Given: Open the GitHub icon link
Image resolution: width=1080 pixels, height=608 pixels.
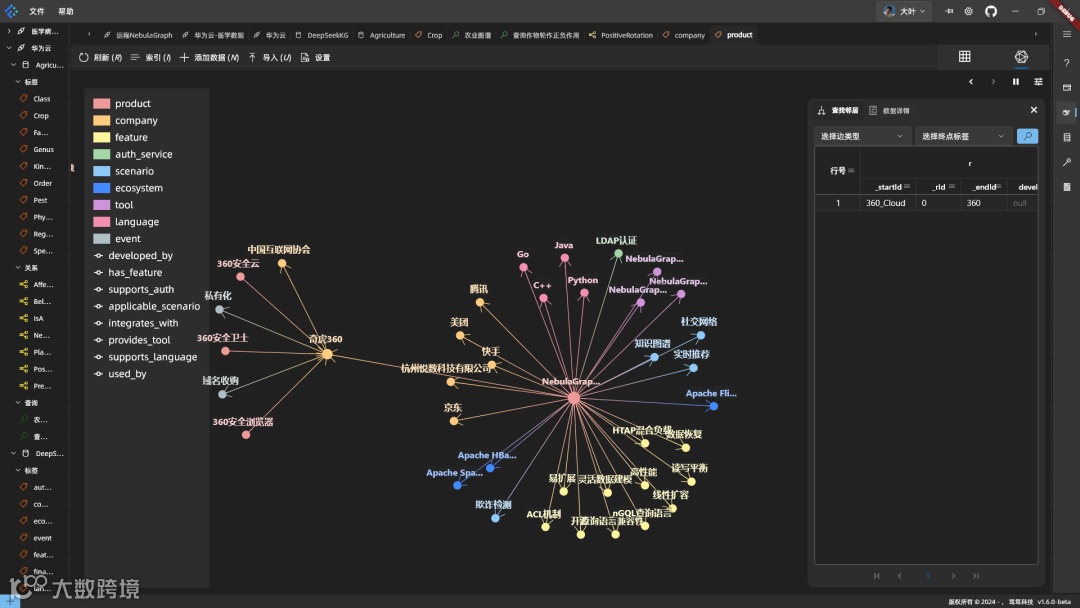Looking at the screenshot, I should click(990, 11).
